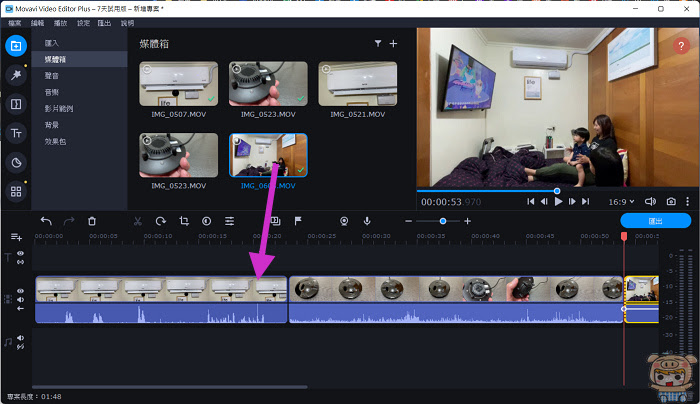This screenshot has width=700, height=404.
Task: Toggle title track visibility eye
Action: (x=21, y=253)
